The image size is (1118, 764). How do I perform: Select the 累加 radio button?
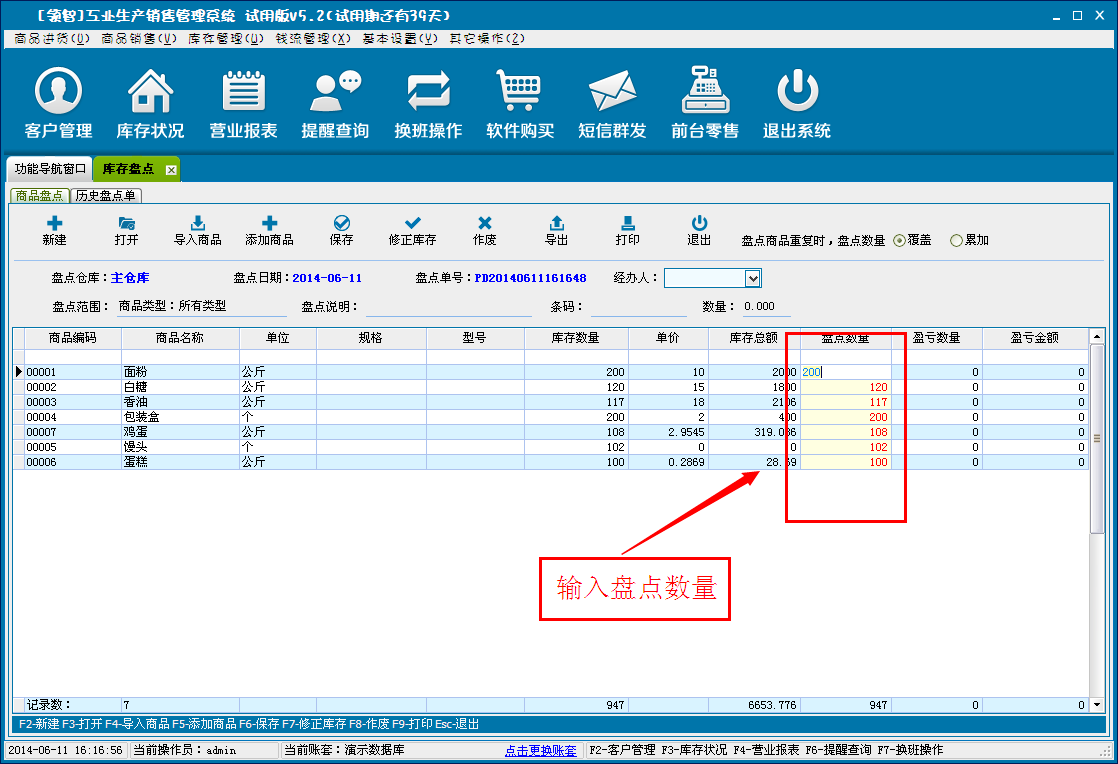click(956, 240)
